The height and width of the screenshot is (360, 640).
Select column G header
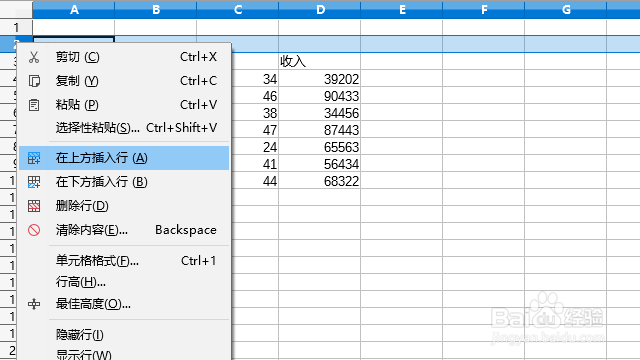coord(566,9)
